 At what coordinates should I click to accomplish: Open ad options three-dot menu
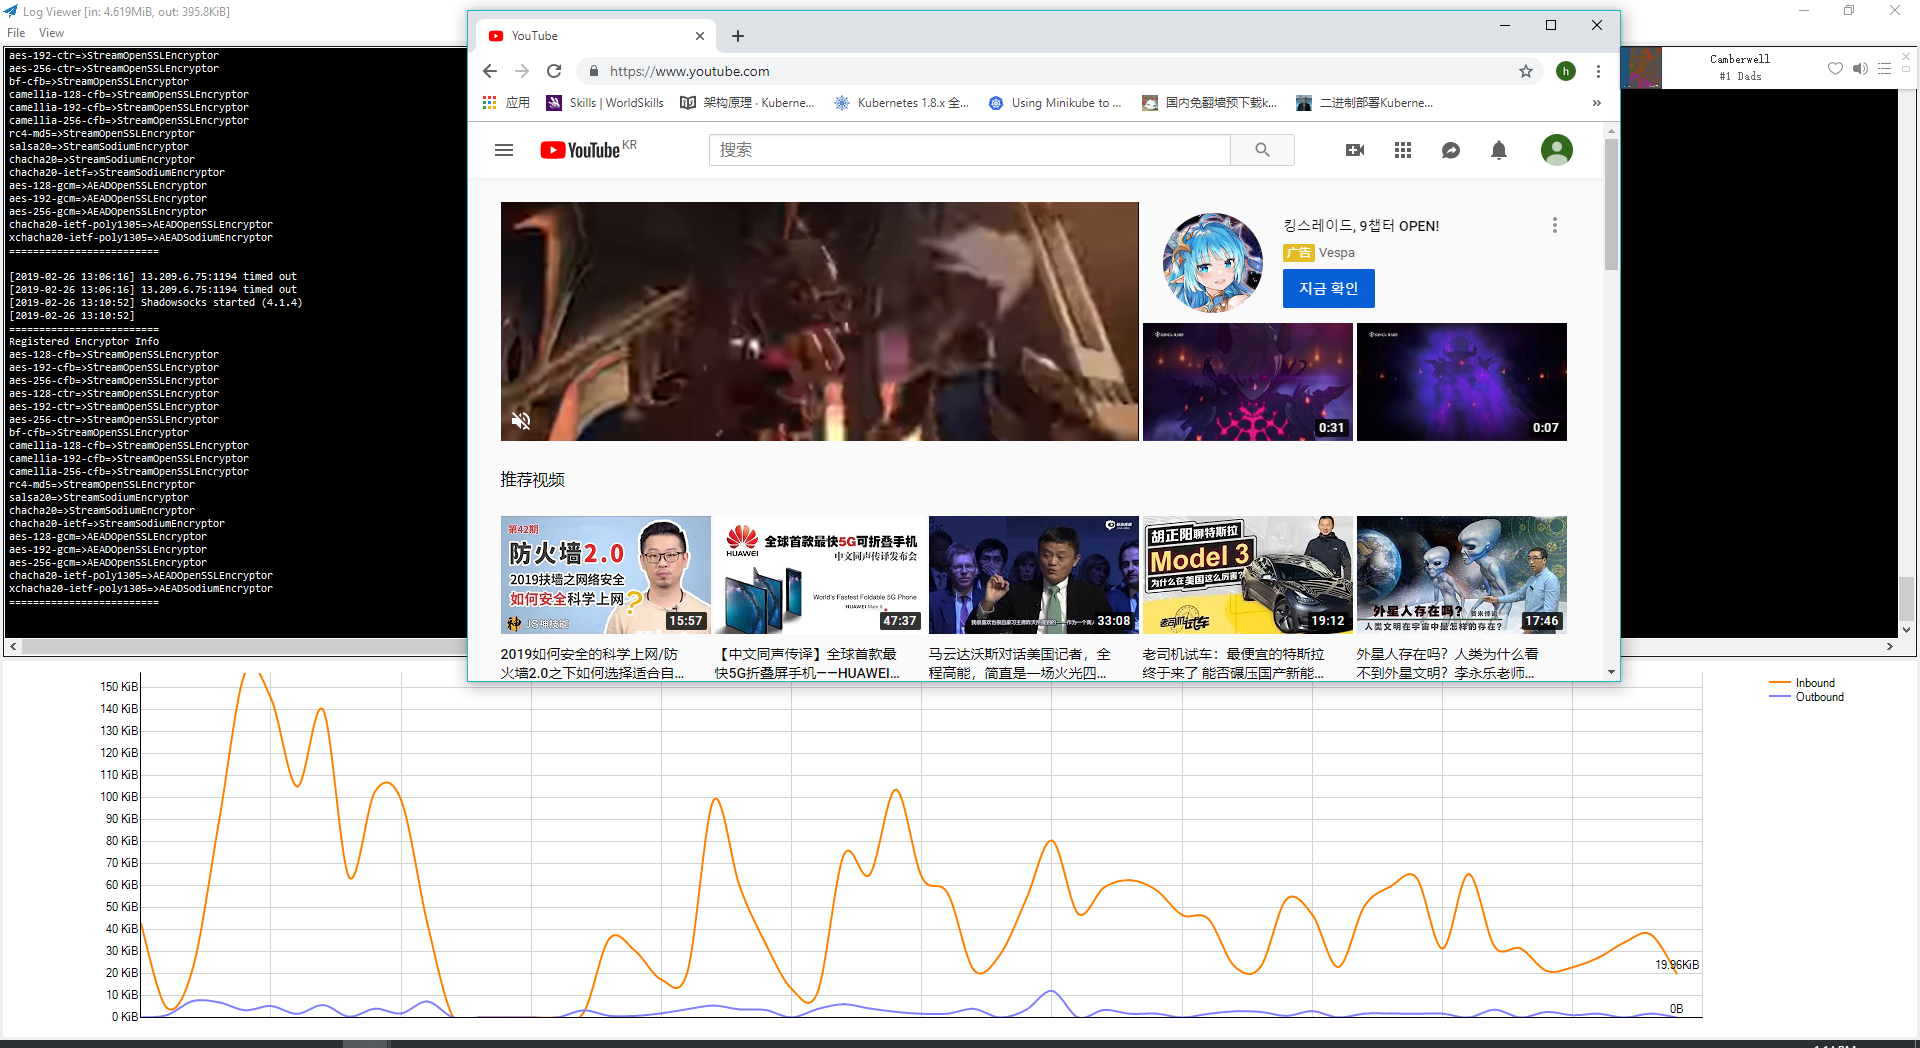tap(1555, 225)
